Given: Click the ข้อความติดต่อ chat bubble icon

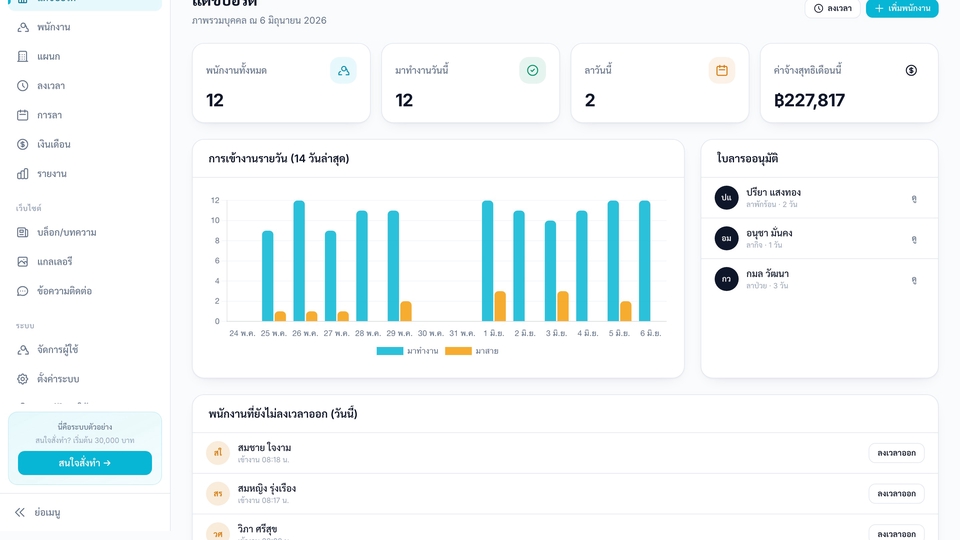Looking at the screenshot, I should (x=23, y=291).
